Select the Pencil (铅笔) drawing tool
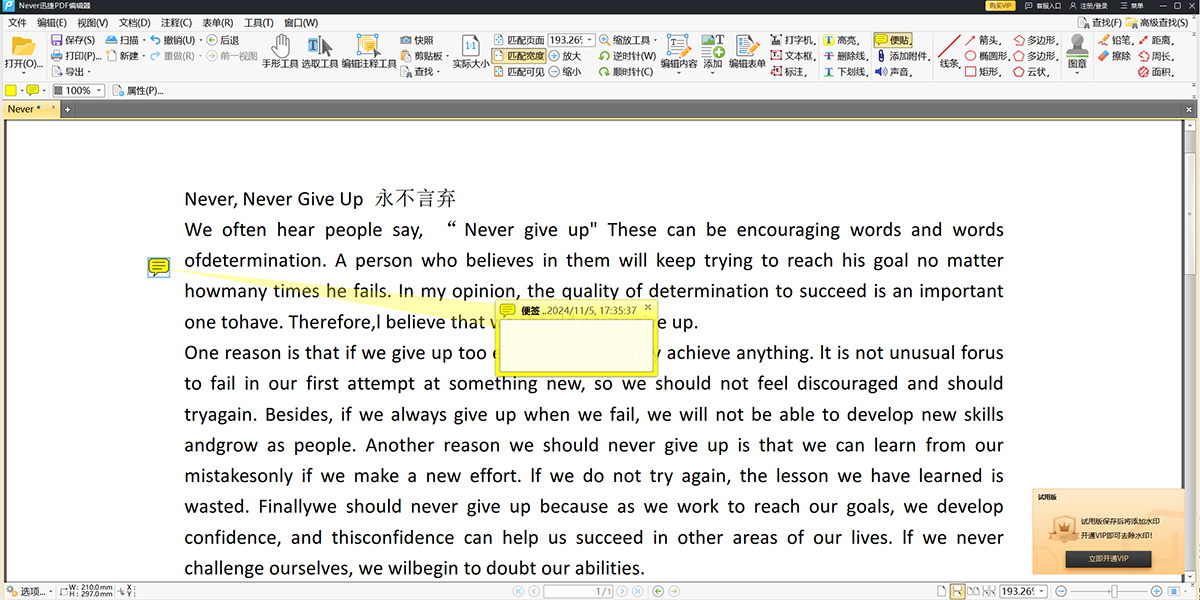The width and height of the screenshot is (1200, 600). (x=1114, y=40)
